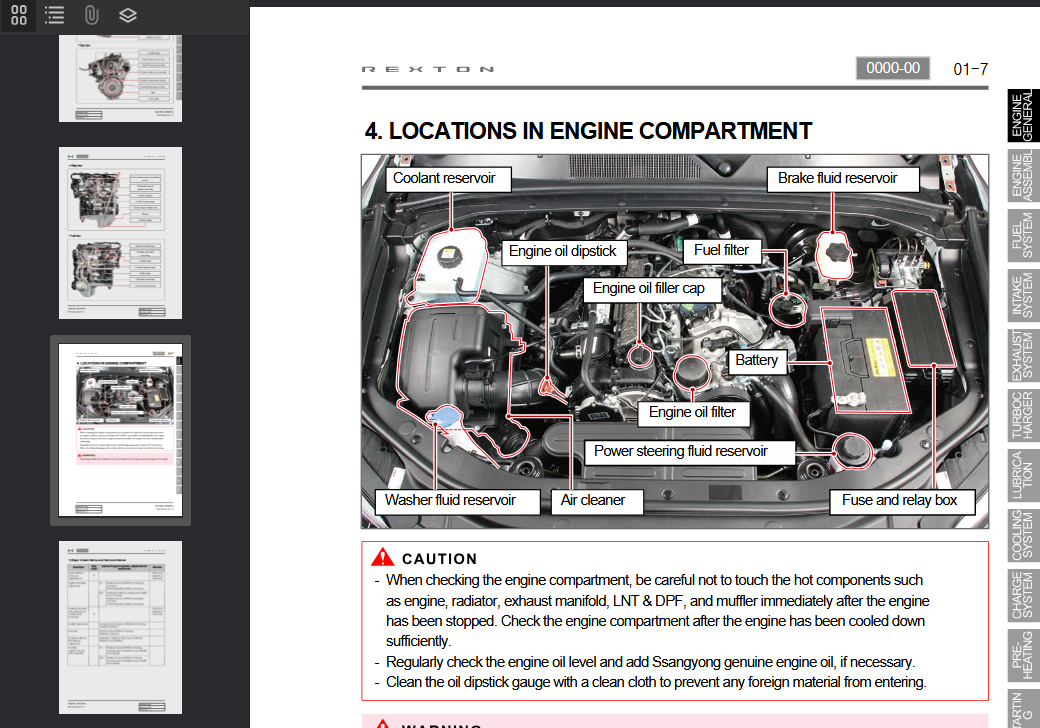This screenshot has height=728, width=1040.
Task: Go to TURBOCHARGER section tab
Action: (x=1023, y=416)
